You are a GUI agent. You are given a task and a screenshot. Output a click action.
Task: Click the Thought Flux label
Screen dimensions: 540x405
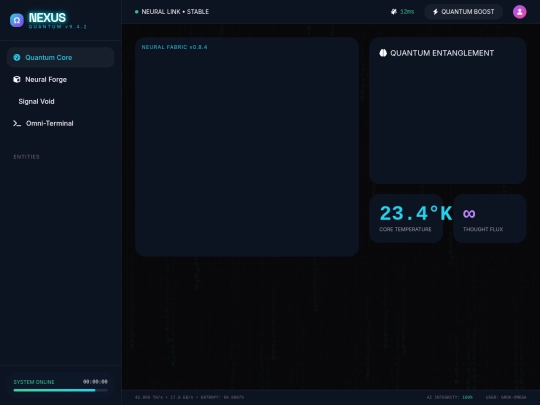pyautogui.click(x=483, y=229)
